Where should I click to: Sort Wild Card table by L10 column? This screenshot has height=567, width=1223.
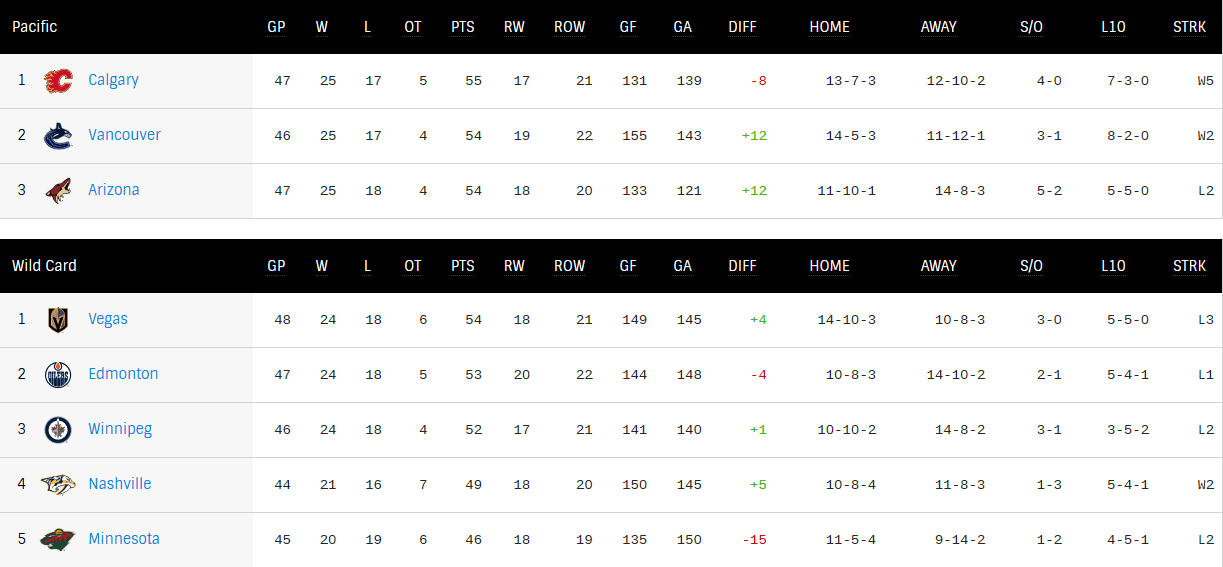[x=1113, y=266]
